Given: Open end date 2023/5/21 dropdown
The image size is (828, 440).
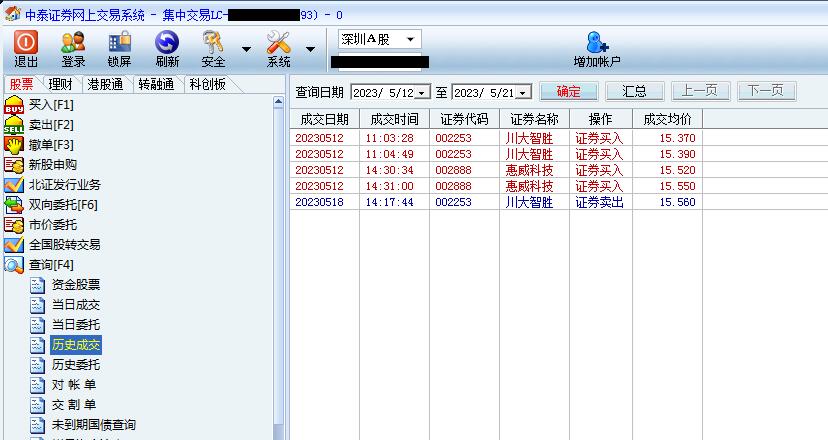Looking at the screenshot, I should [523, 93].
